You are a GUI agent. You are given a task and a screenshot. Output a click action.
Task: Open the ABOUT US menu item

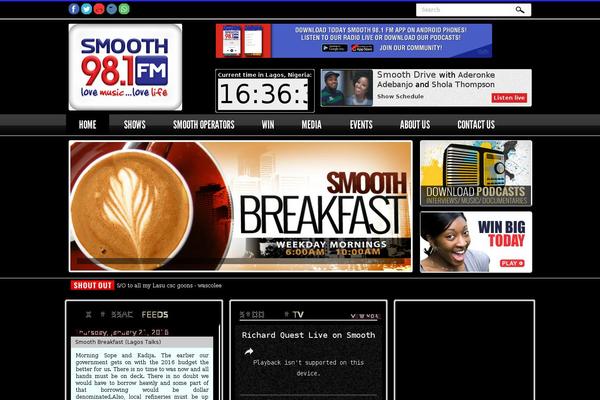[x=415, y=125]
